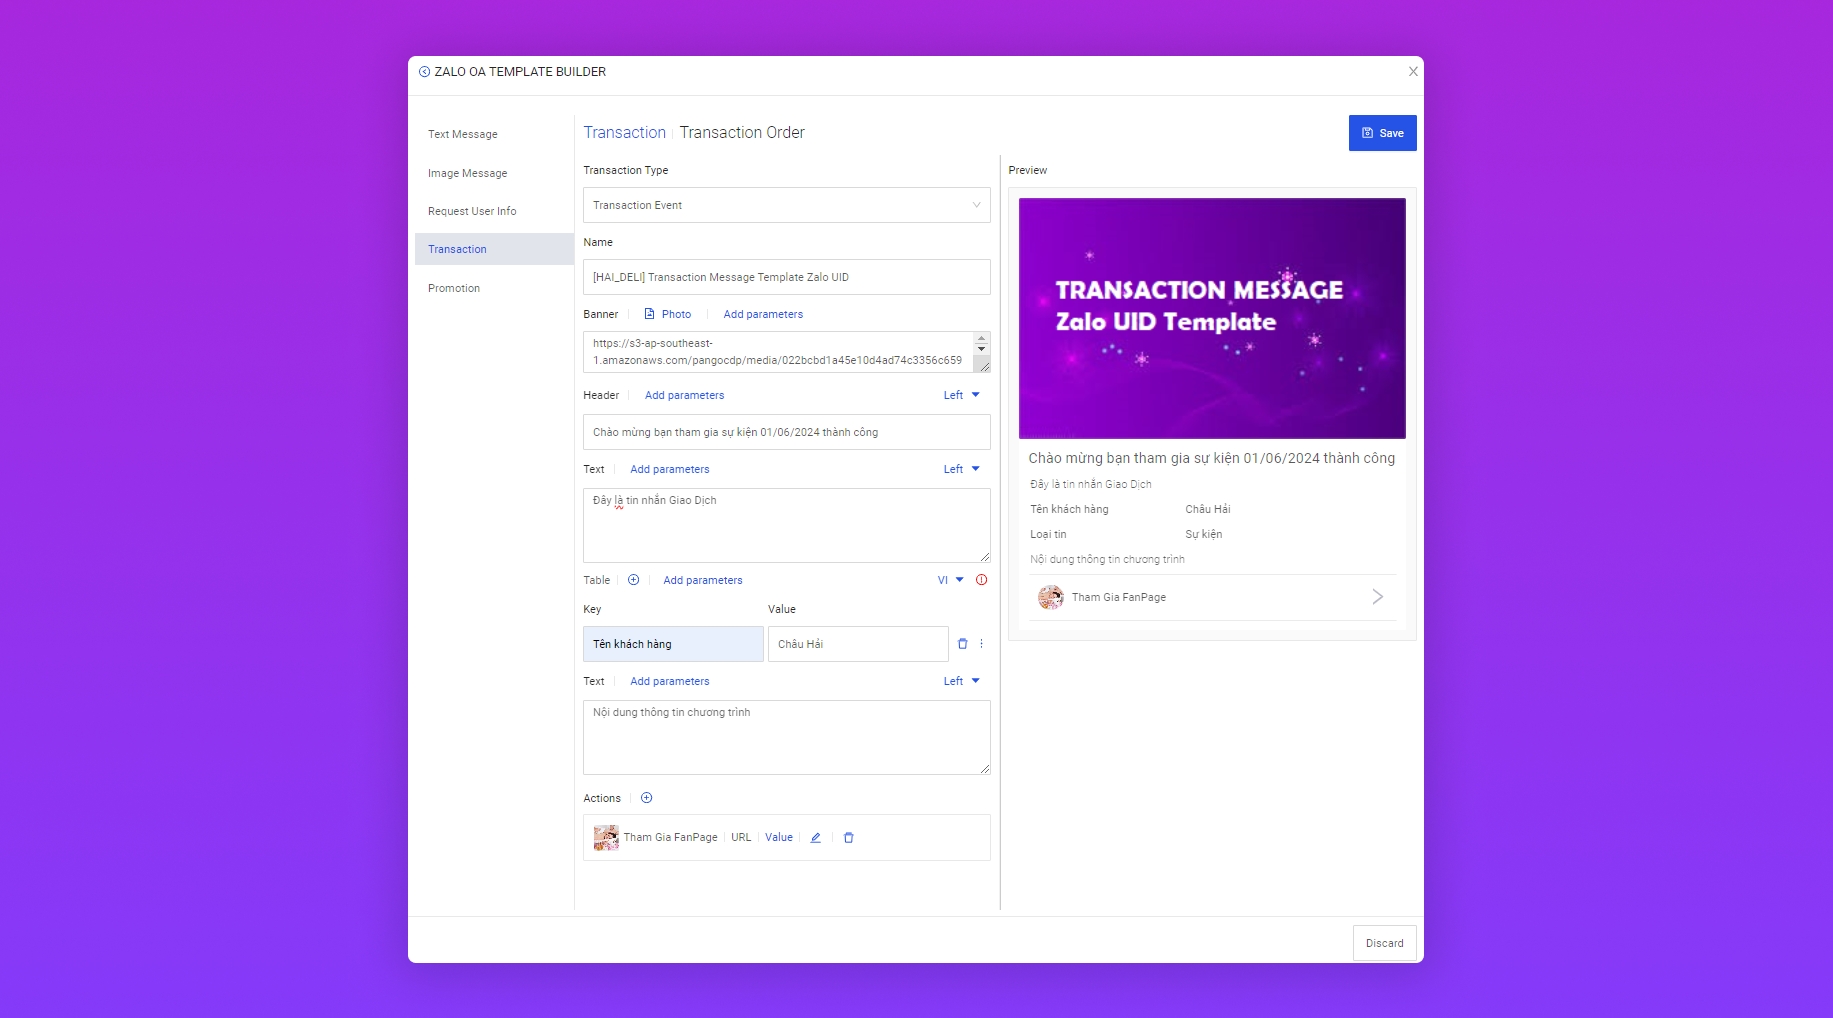1833x1018 pixels.
Task: Edit the Tham Gia FanPage action
Action: click(815, 838)
